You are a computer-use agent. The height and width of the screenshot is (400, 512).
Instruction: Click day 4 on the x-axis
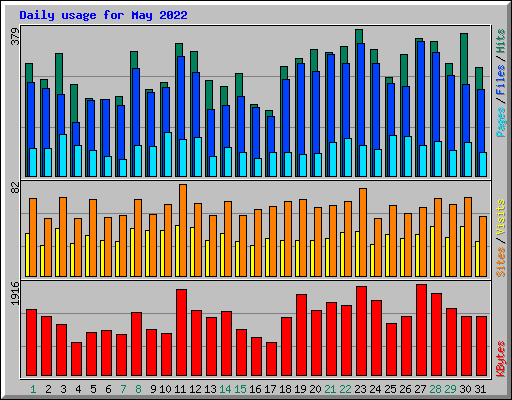(x=78, y=389)
